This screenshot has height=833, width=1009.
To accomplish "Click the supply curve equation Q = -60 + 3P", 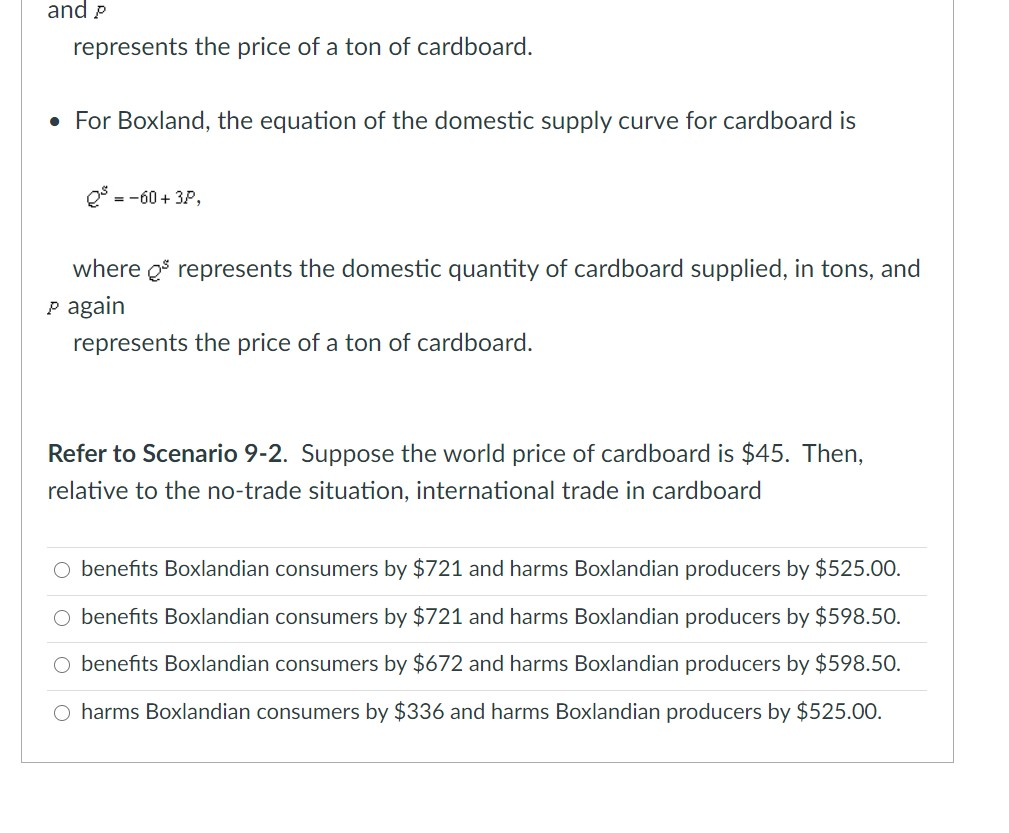I will (x=144, y=195).
